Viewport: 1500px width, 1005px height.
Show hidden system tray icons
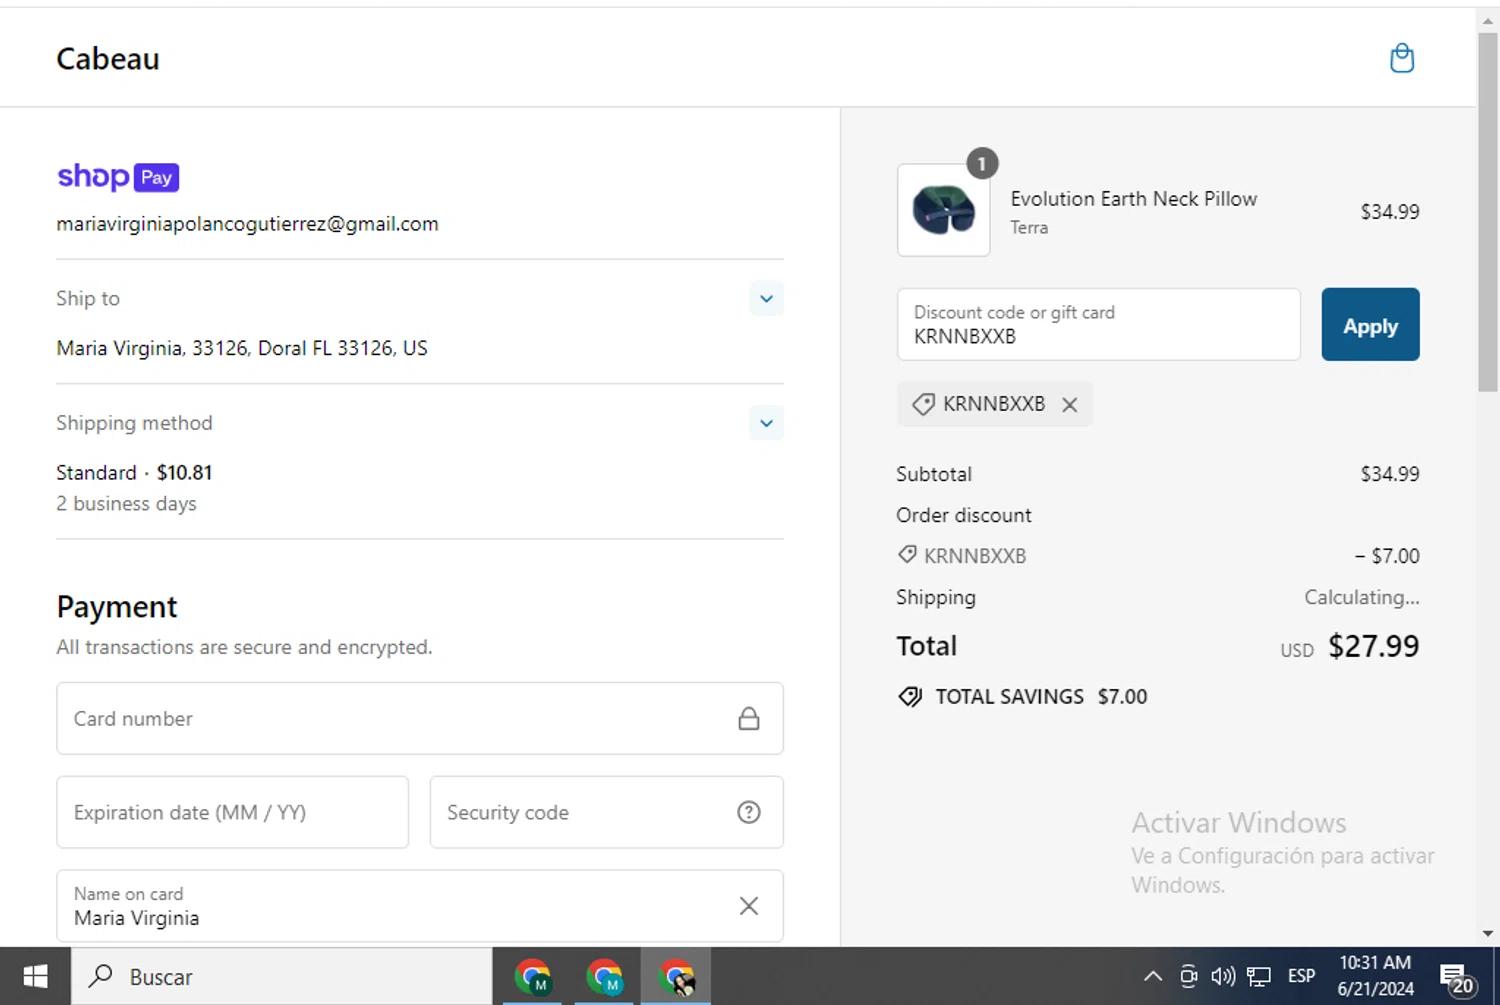[1153, 976]
